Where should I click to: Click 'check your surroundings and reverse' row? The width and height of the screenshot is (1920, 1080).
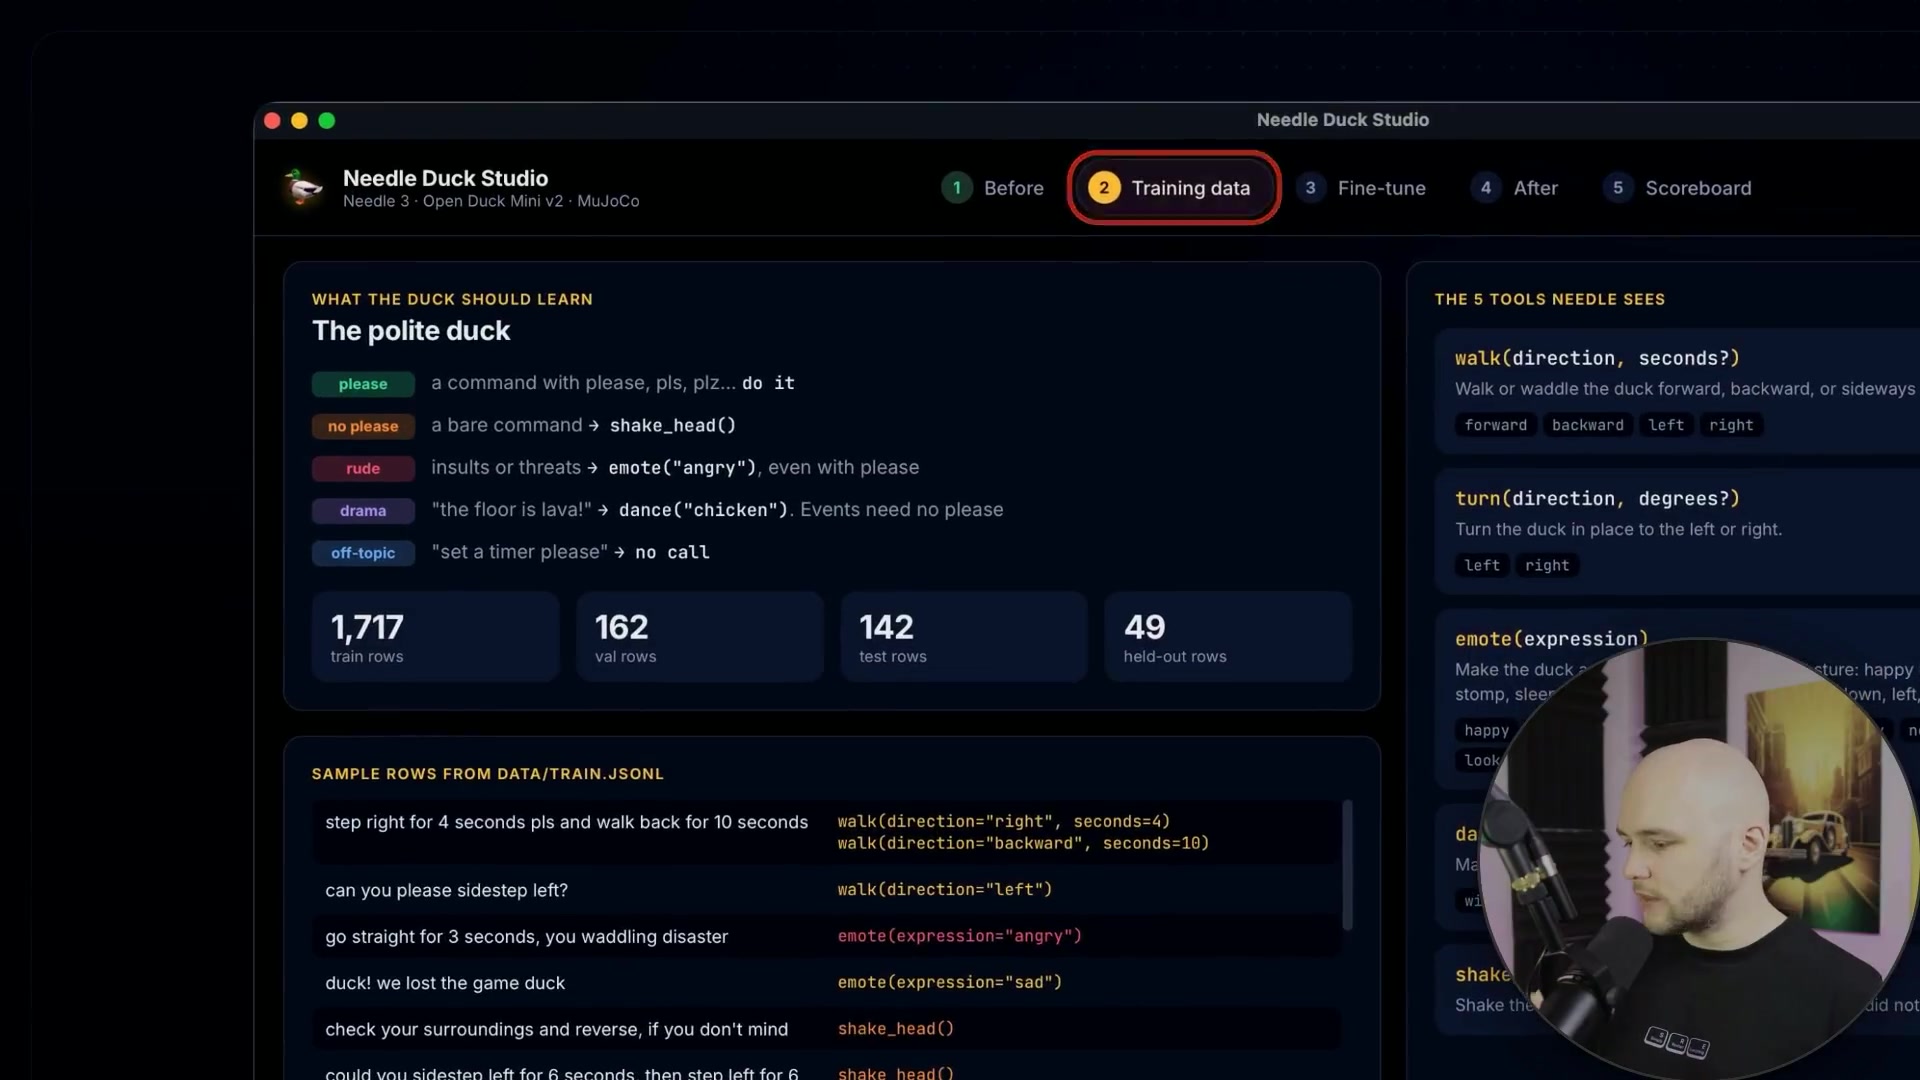826,1029
